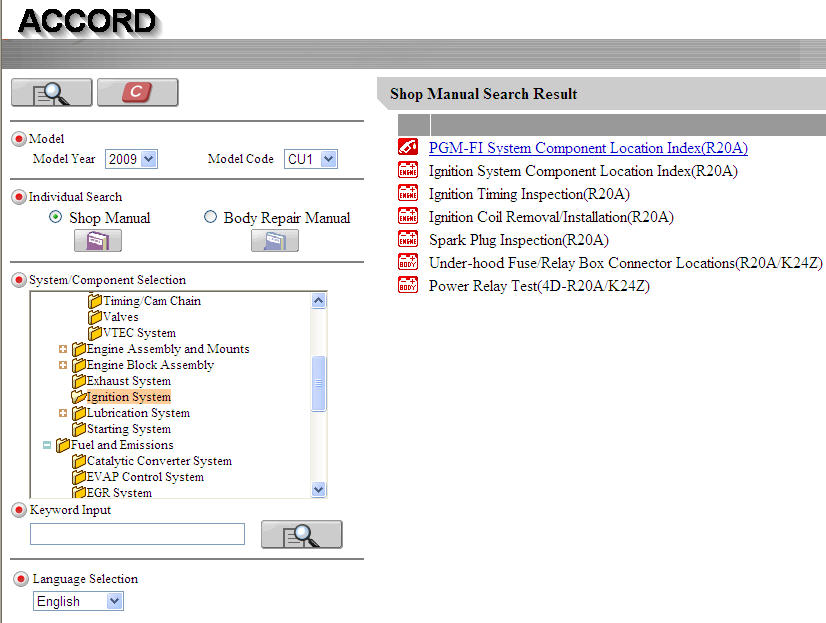Click body icon beside Under-hood Fuse/Relay Box

tap(408, 262)
